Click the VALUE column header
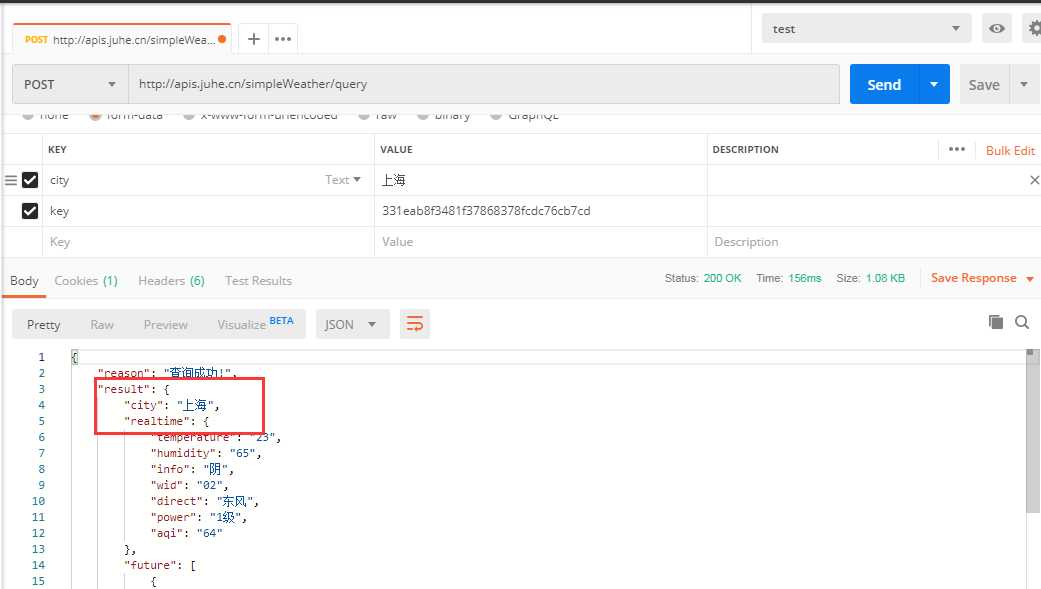 (x=396, y=149)
